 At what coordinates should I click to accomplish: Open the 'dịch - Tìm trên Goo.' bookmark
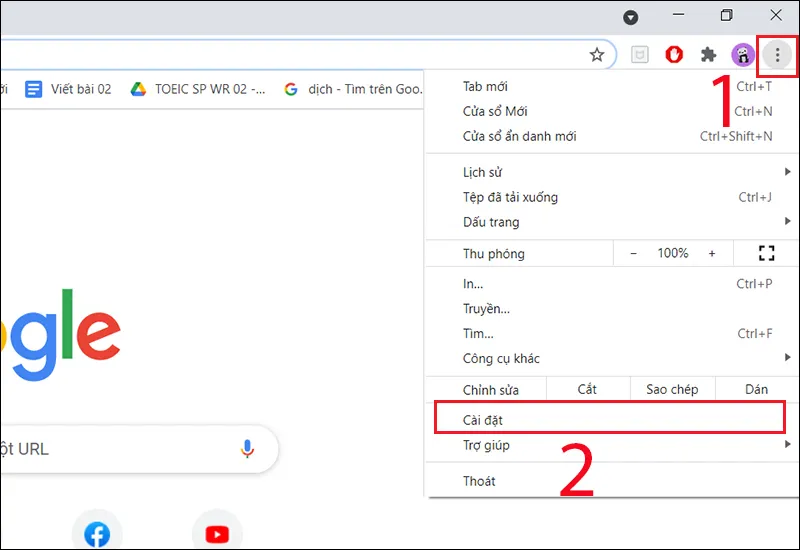pyautogui.click(x=354, y=89)
